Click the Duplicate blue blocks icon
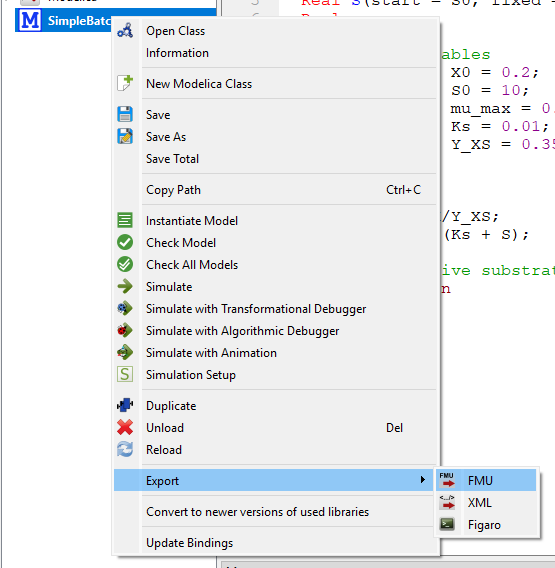The height and width of the screenshot is (568, 555). 125,405
